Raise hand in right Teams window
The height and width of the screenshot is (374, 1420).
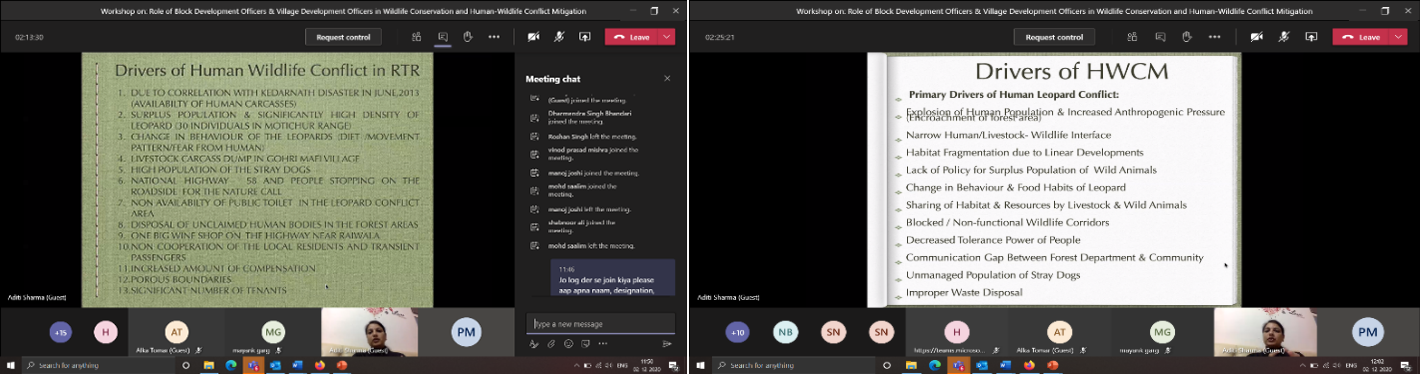1186,37
